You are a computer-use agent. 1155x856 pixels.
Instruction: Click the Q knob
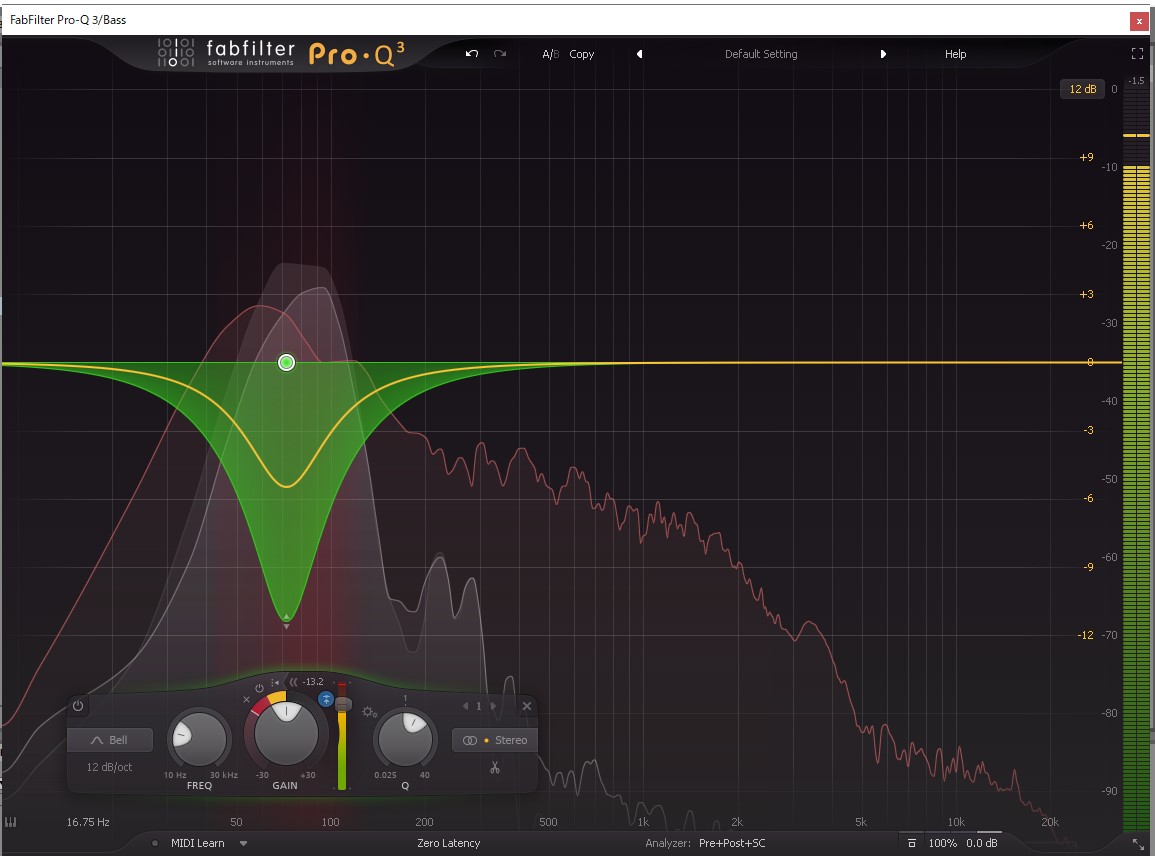[x=404, y=738]
